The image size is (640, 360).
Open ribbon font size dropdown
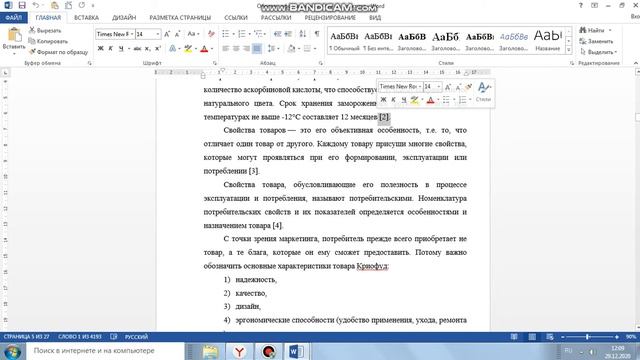158,34
